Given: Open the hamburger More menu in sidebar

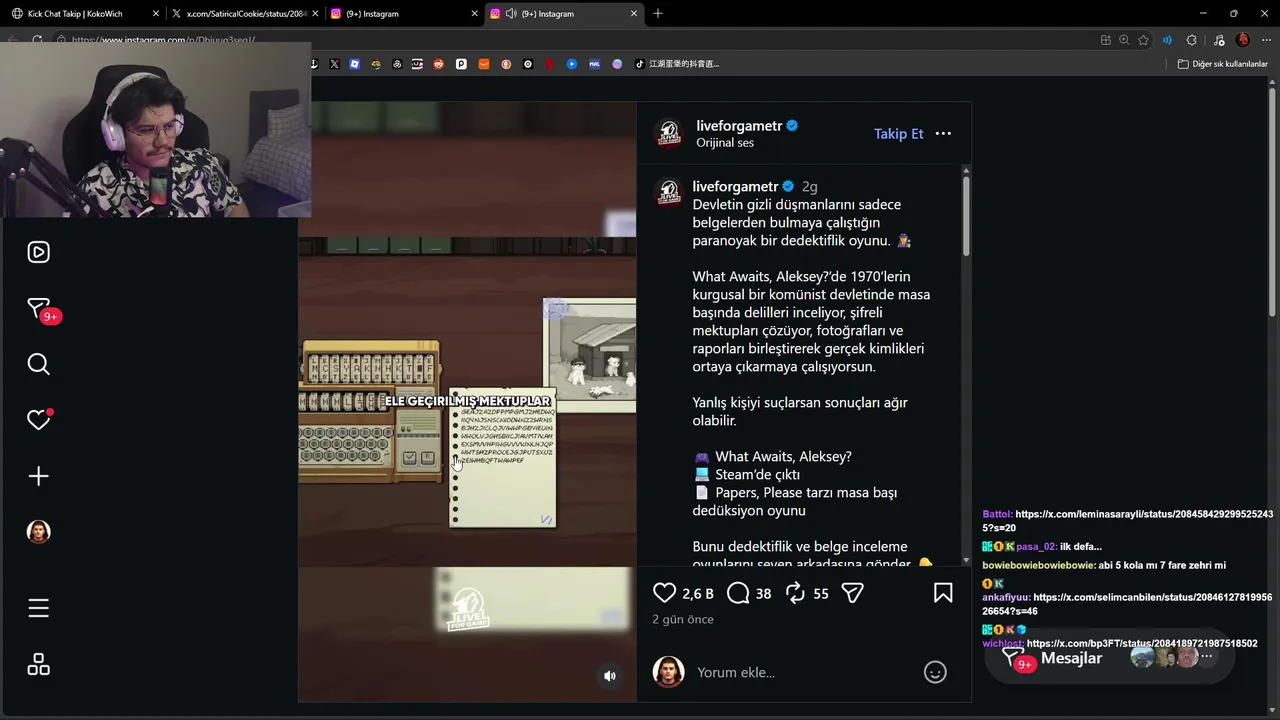Looking at the screenshot, I should pyautogui.click(x=38, y=608).
